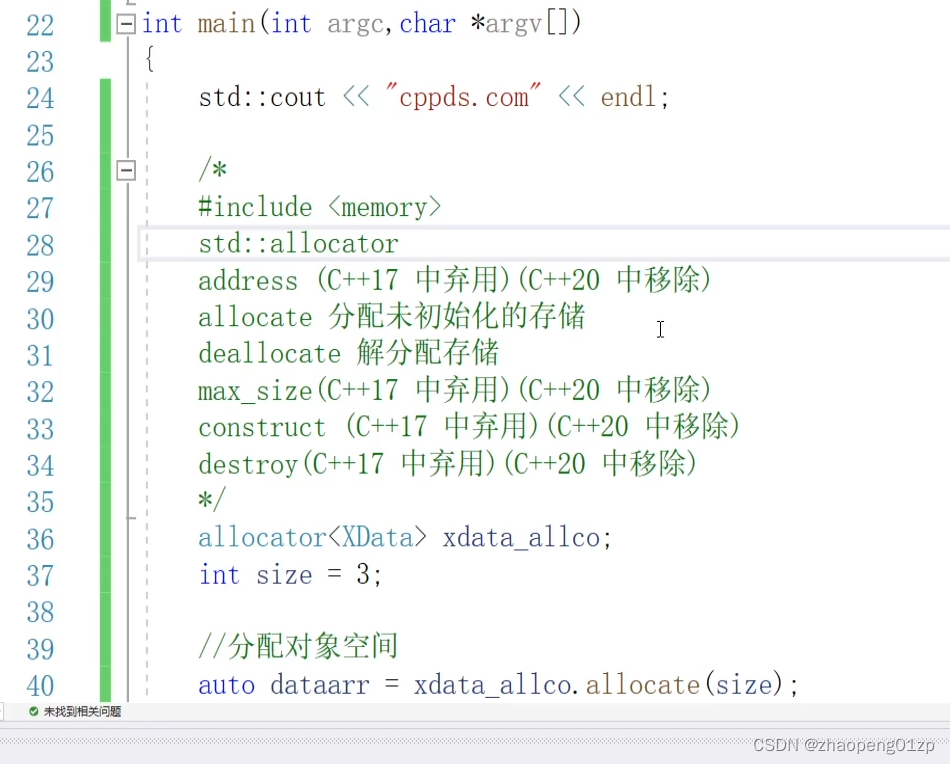Click the green change bar beside line 24
The height and width of the screenshot is (764, 950).
coord(106,97)
